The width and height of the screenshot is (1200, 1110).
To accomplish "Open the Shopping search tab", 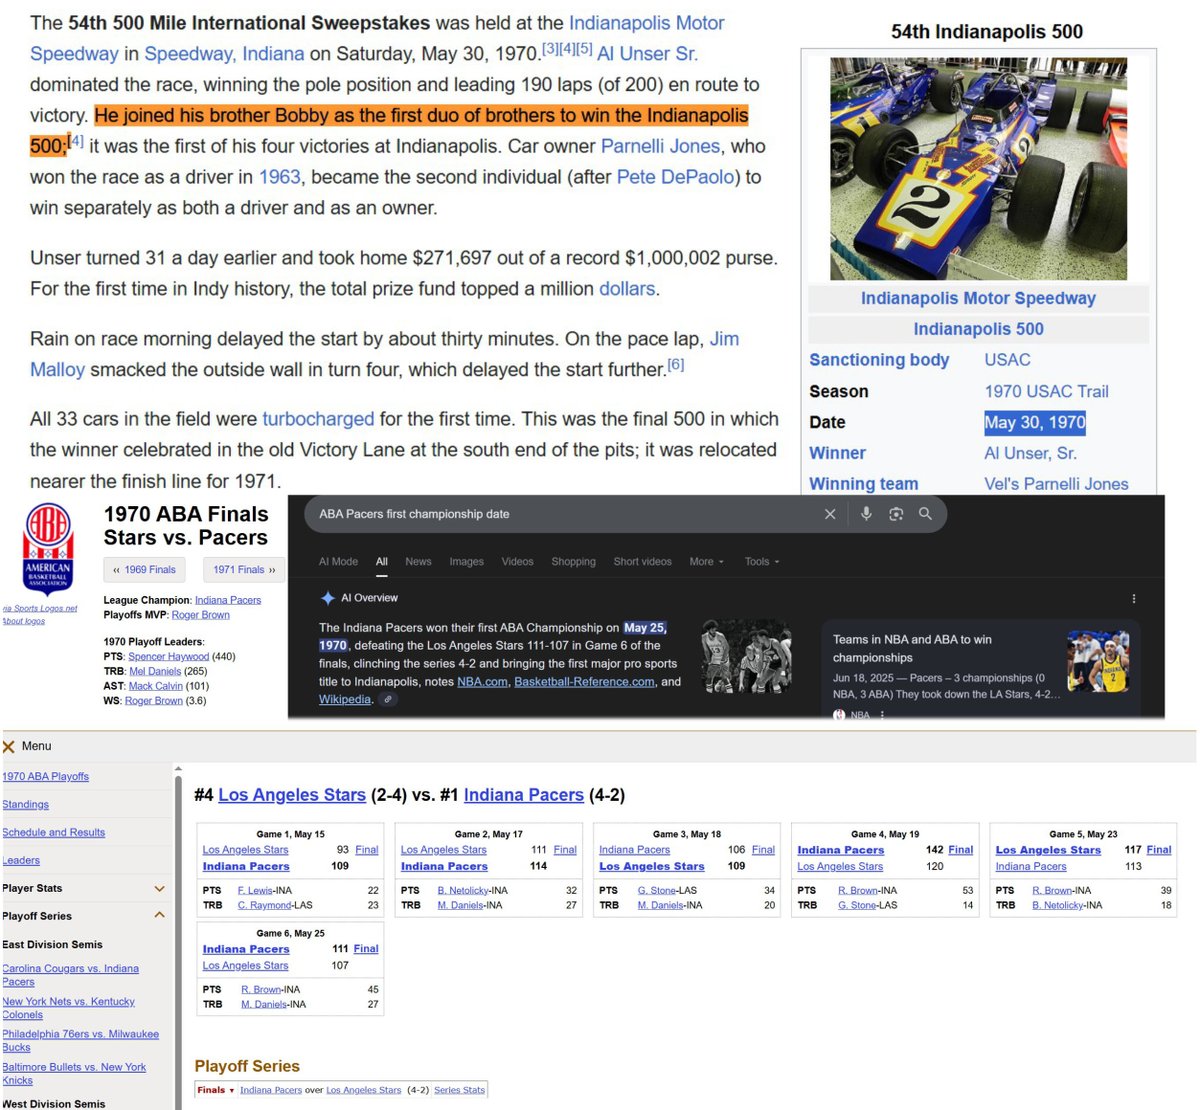I will pos(573,562).
